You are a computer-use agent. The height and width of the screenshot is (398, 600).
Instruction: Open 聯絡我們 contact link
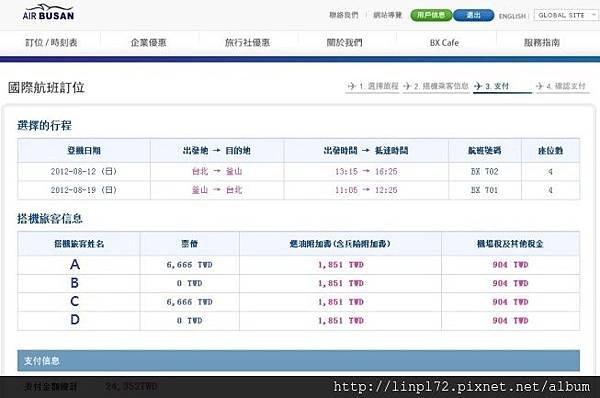tap(344, 15)
